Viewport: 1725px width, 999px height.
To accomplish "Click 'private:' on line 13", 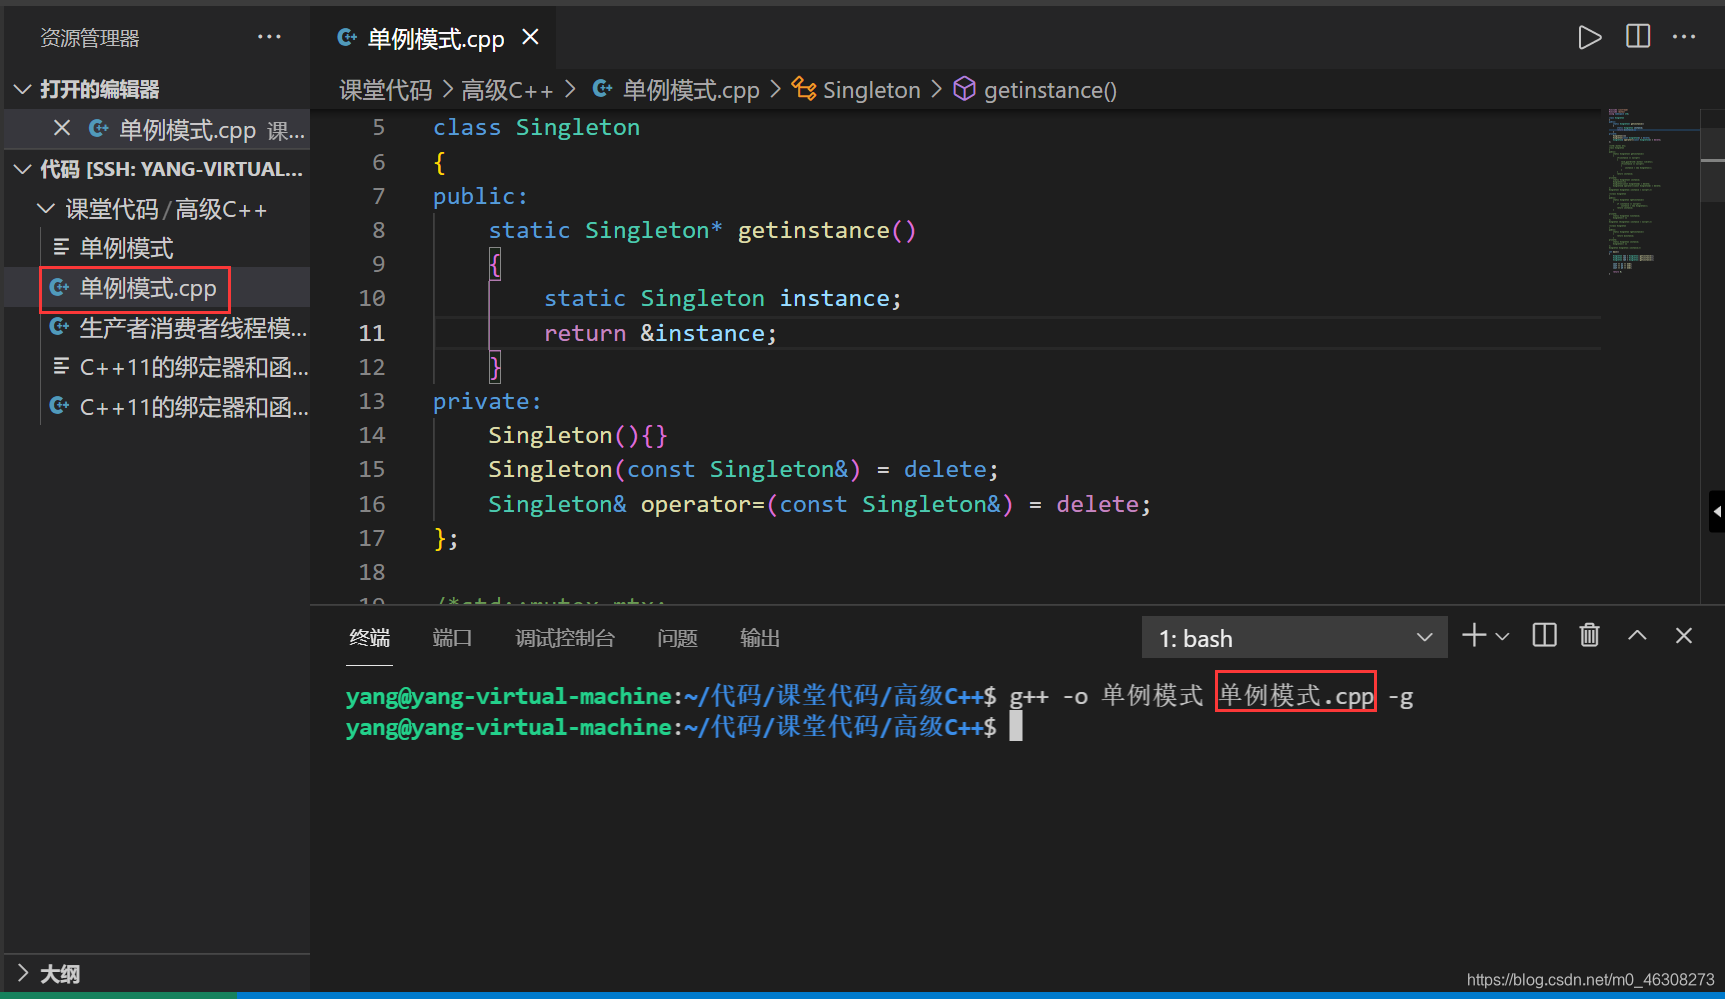I will point(487,401).
